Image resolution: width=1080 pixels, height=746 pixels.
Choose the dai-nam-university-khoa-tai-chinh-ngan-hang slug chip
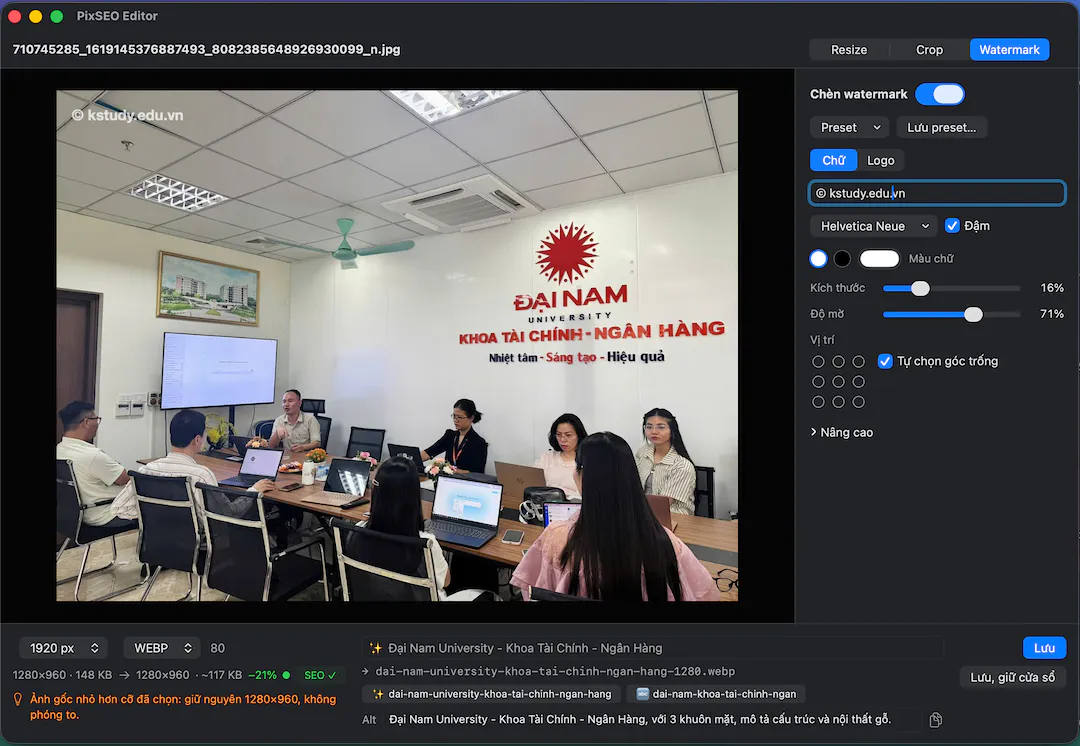492,694
